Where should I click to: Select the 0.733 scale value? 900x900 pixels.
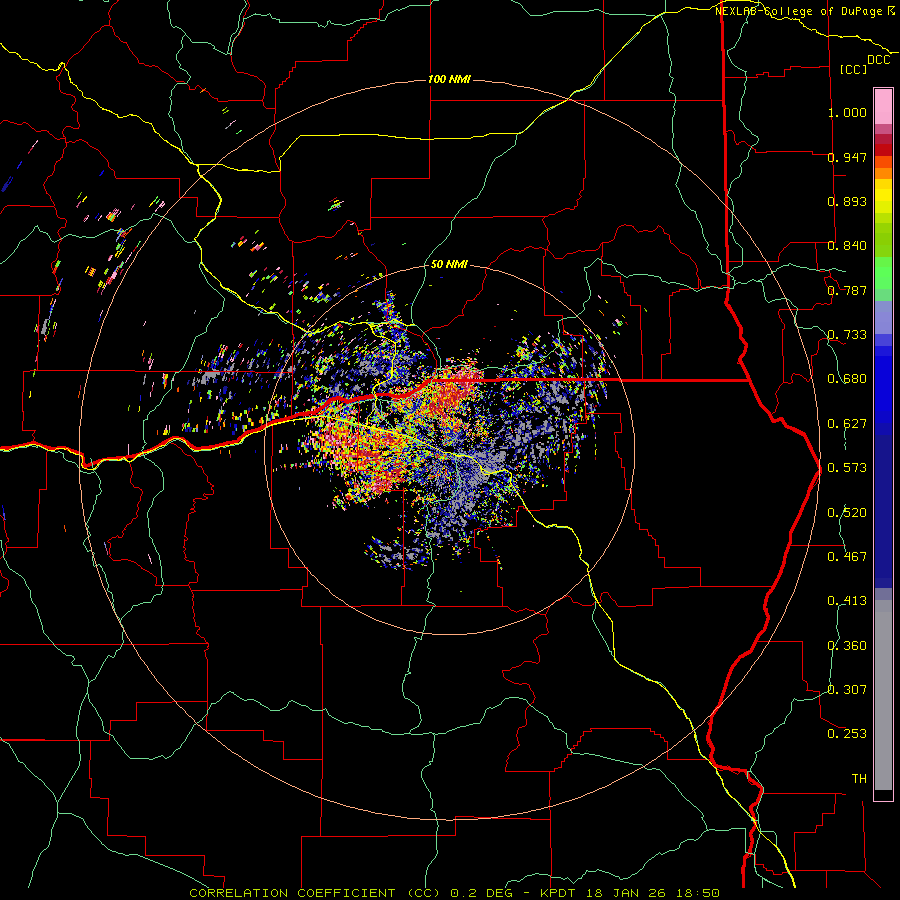[847, 335]
